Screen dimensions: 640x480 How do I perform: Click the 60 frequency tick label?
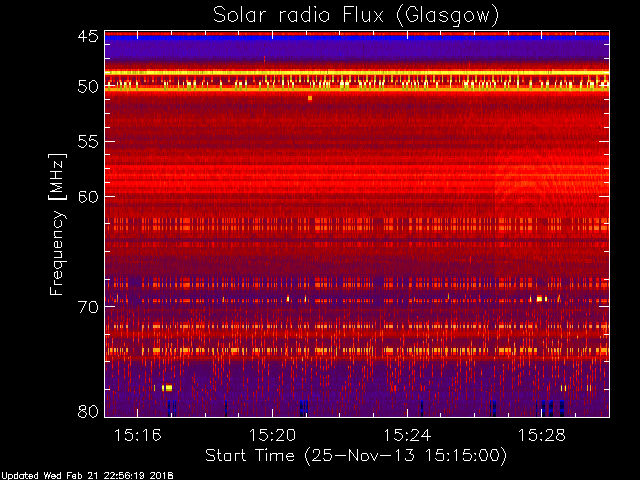tap(88, 197)
